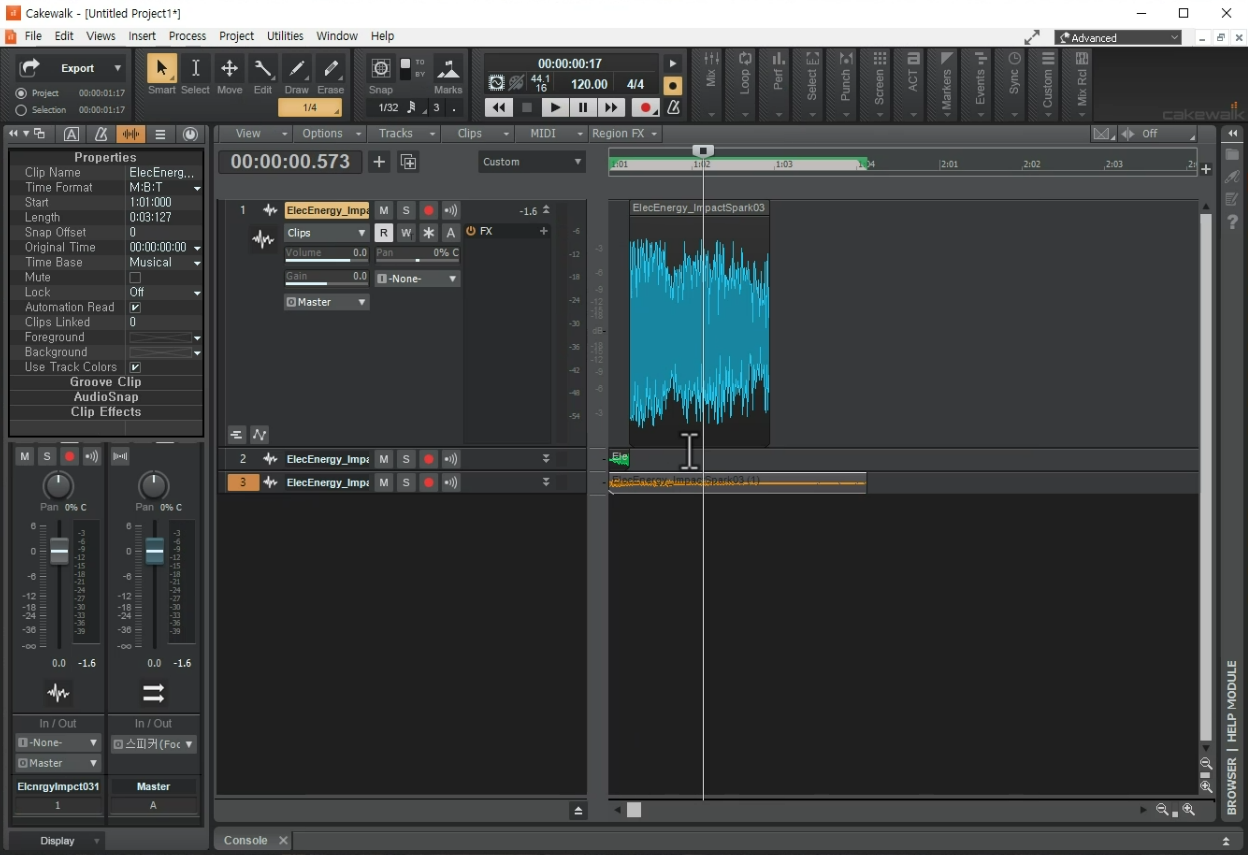
Task: Select the Project export radio button
Action: (20, 93)
